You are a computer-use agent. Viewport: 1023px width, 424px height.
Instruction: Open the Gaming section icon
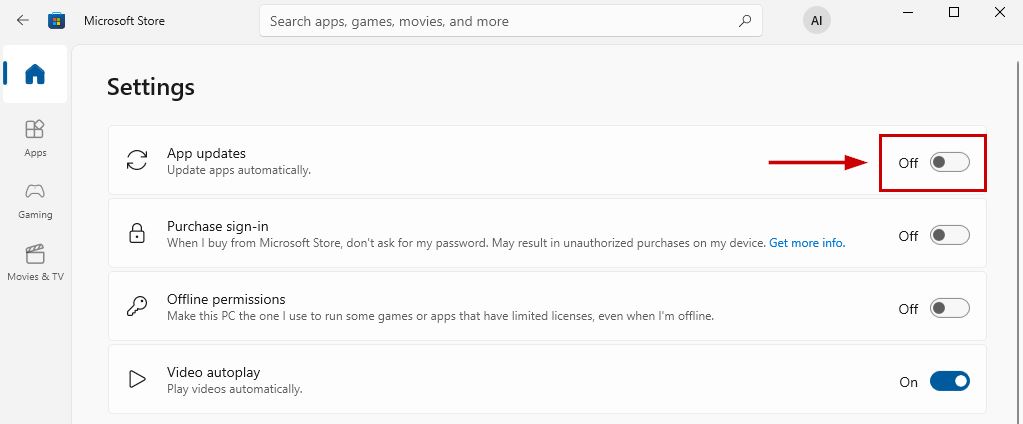(x=35, y=192)
